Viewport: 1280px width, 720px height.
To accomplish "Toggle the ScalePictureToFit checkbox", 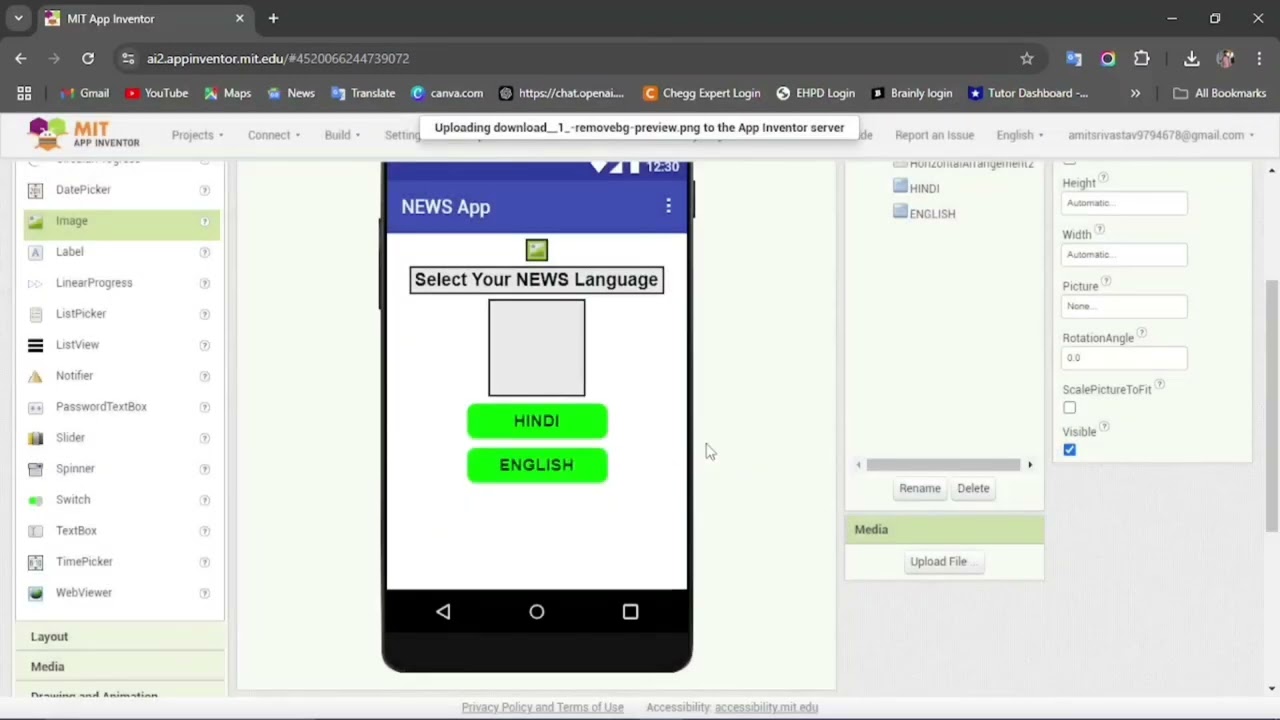I will click(1069, 408).
